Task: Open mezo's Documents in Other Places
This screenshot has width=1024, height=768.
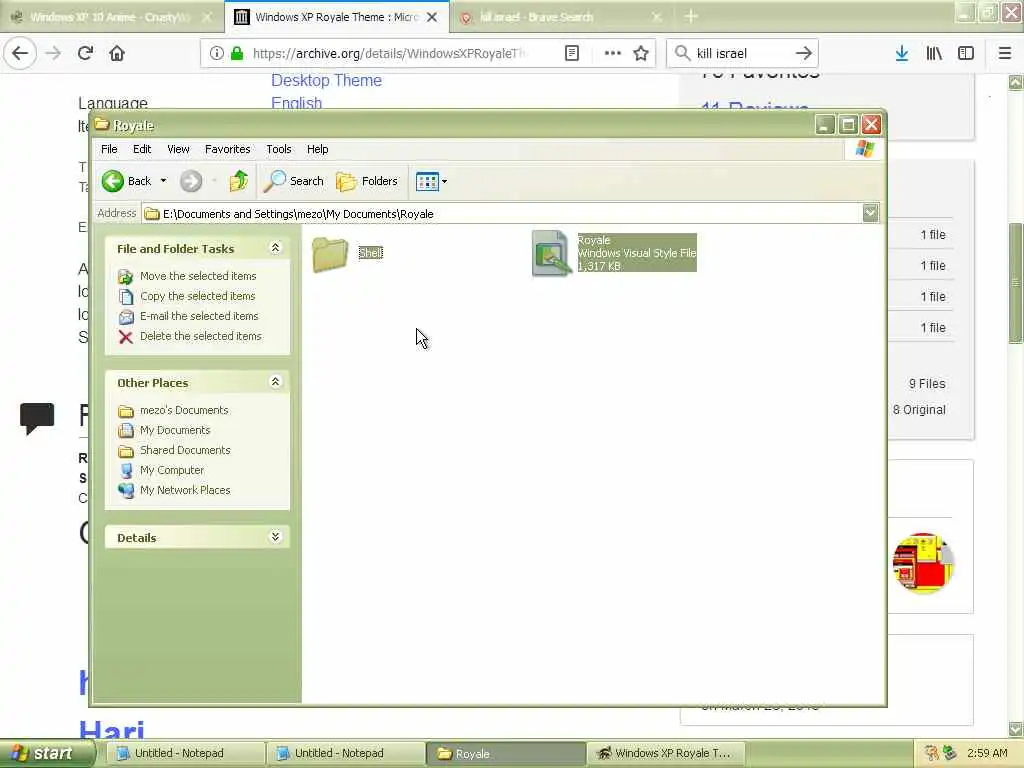Action: pyautogui.click(x=184, y=410)
